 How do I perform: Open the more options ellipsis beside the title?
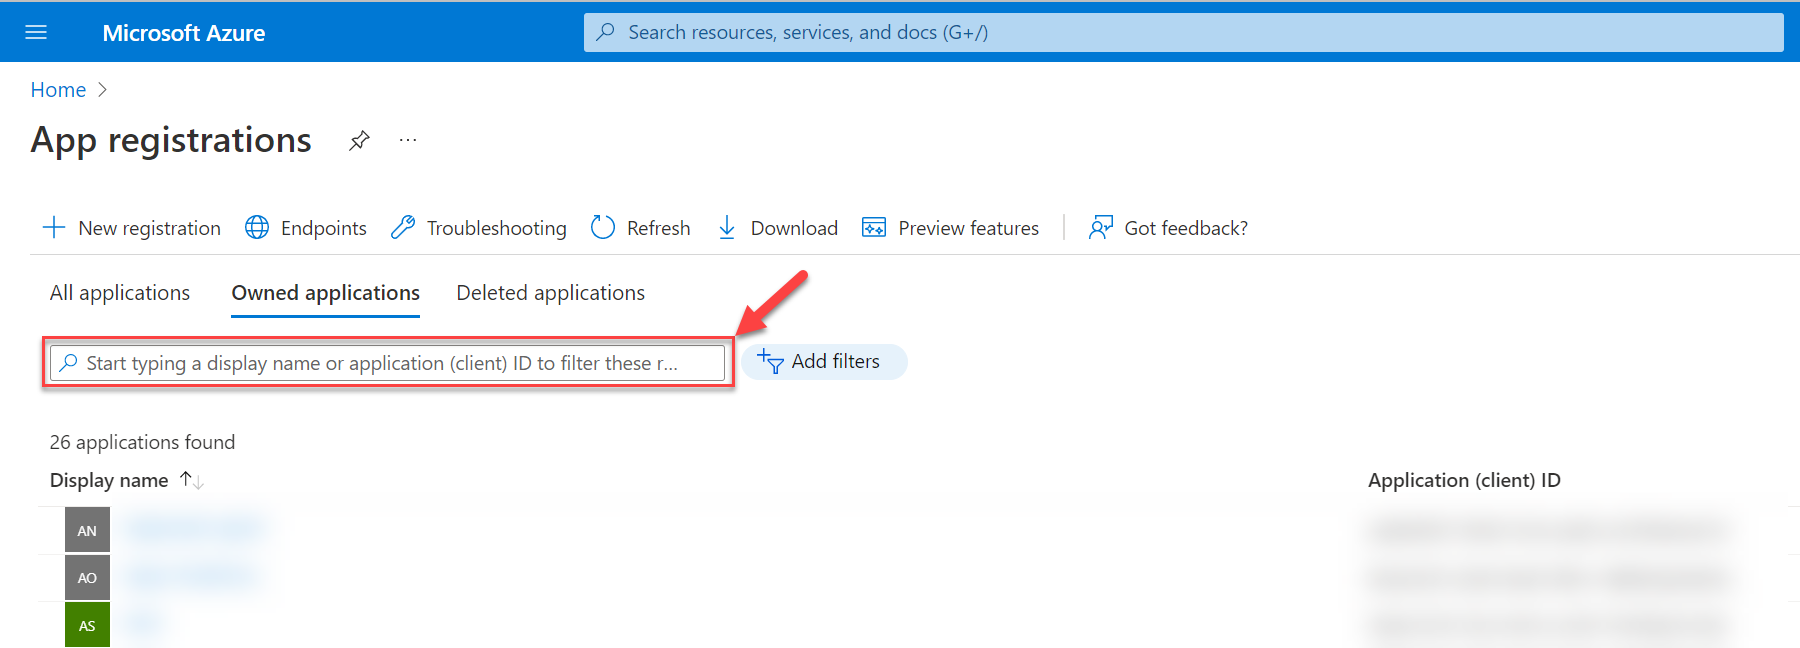point(408,140)
